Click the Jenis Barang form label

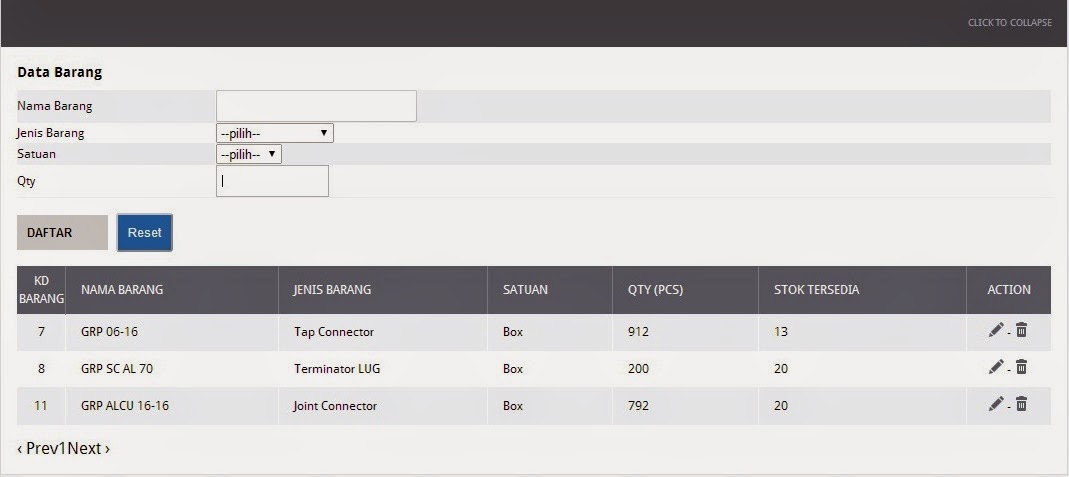pos(50,133)
